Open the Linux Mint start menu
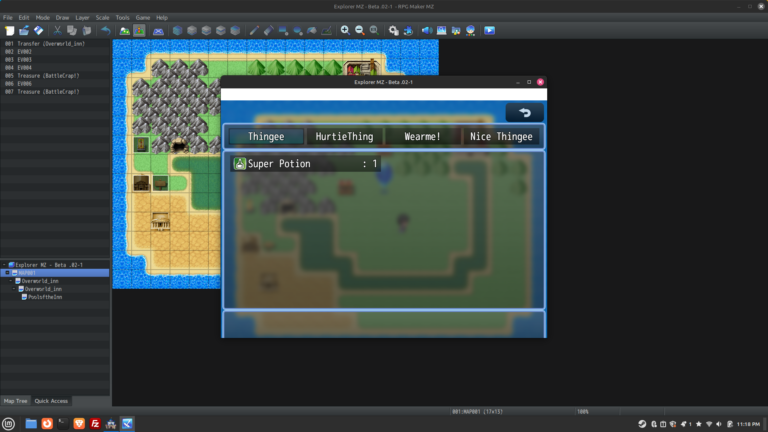The width and height of the screenshot is (768, 432). 8,424
